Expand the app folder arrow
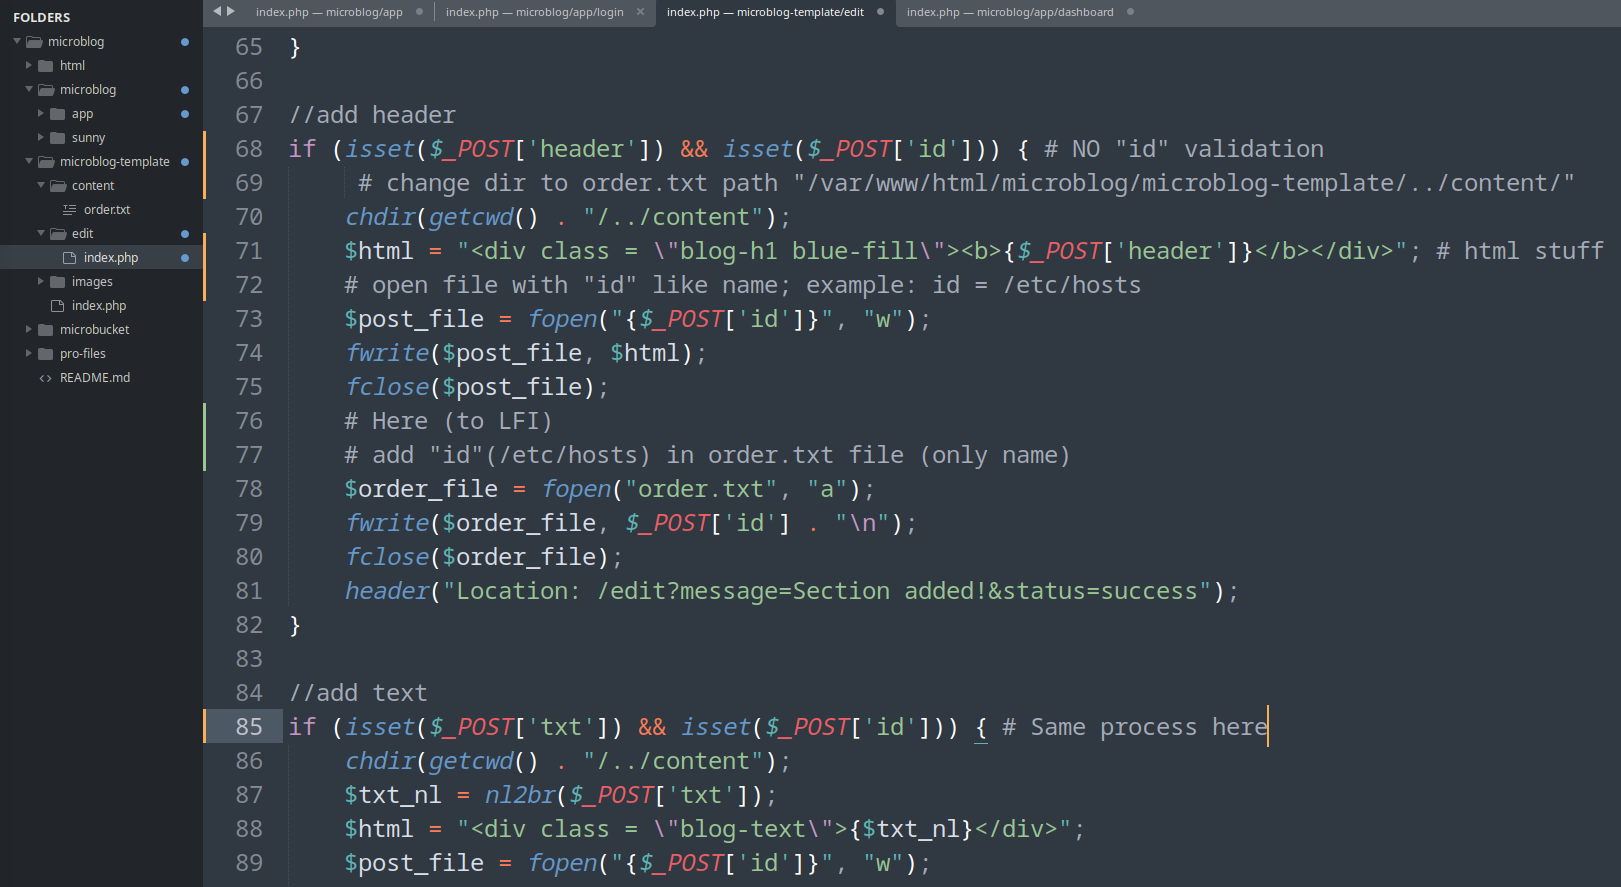The image size is (1621, 887). [41, 114]
